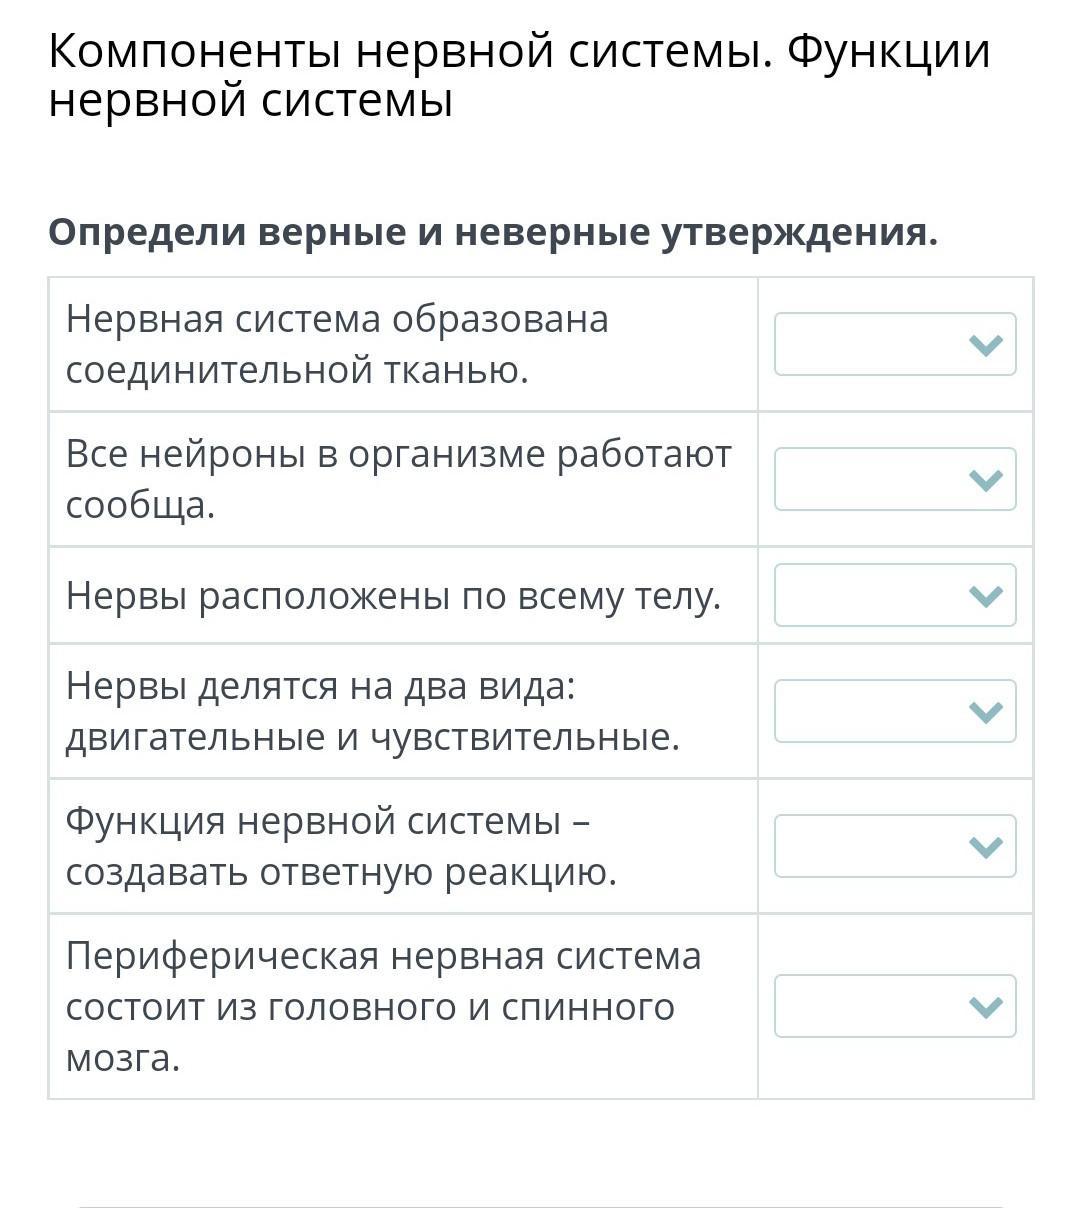Click chevron arrow in the соединительной тканью row
Viewport: 1080px width, 1208px height.
point(986,346)
